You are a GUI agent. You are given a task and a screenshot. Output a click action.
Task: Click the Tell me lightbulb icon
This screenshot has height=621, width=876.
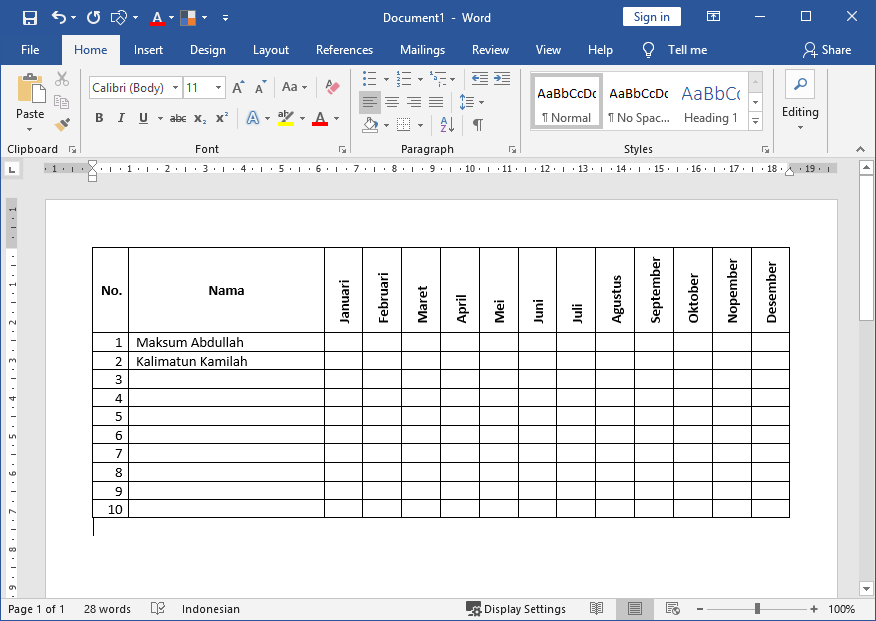(x=648, y=50)
